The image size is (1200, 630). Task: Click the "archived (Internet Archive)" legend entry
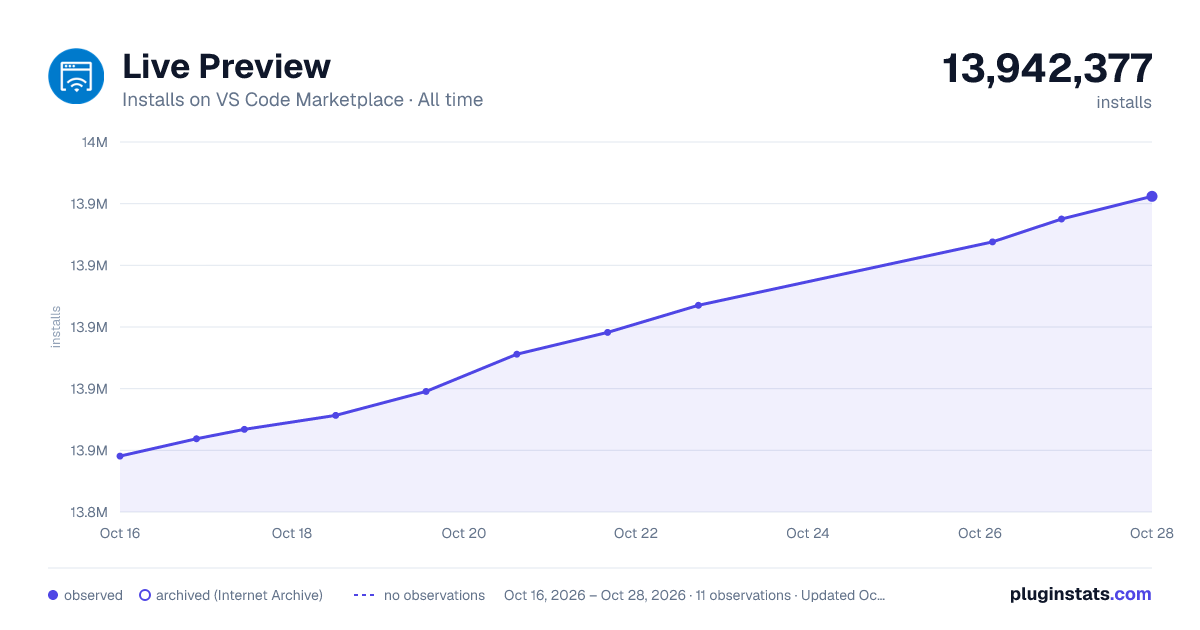231,595
